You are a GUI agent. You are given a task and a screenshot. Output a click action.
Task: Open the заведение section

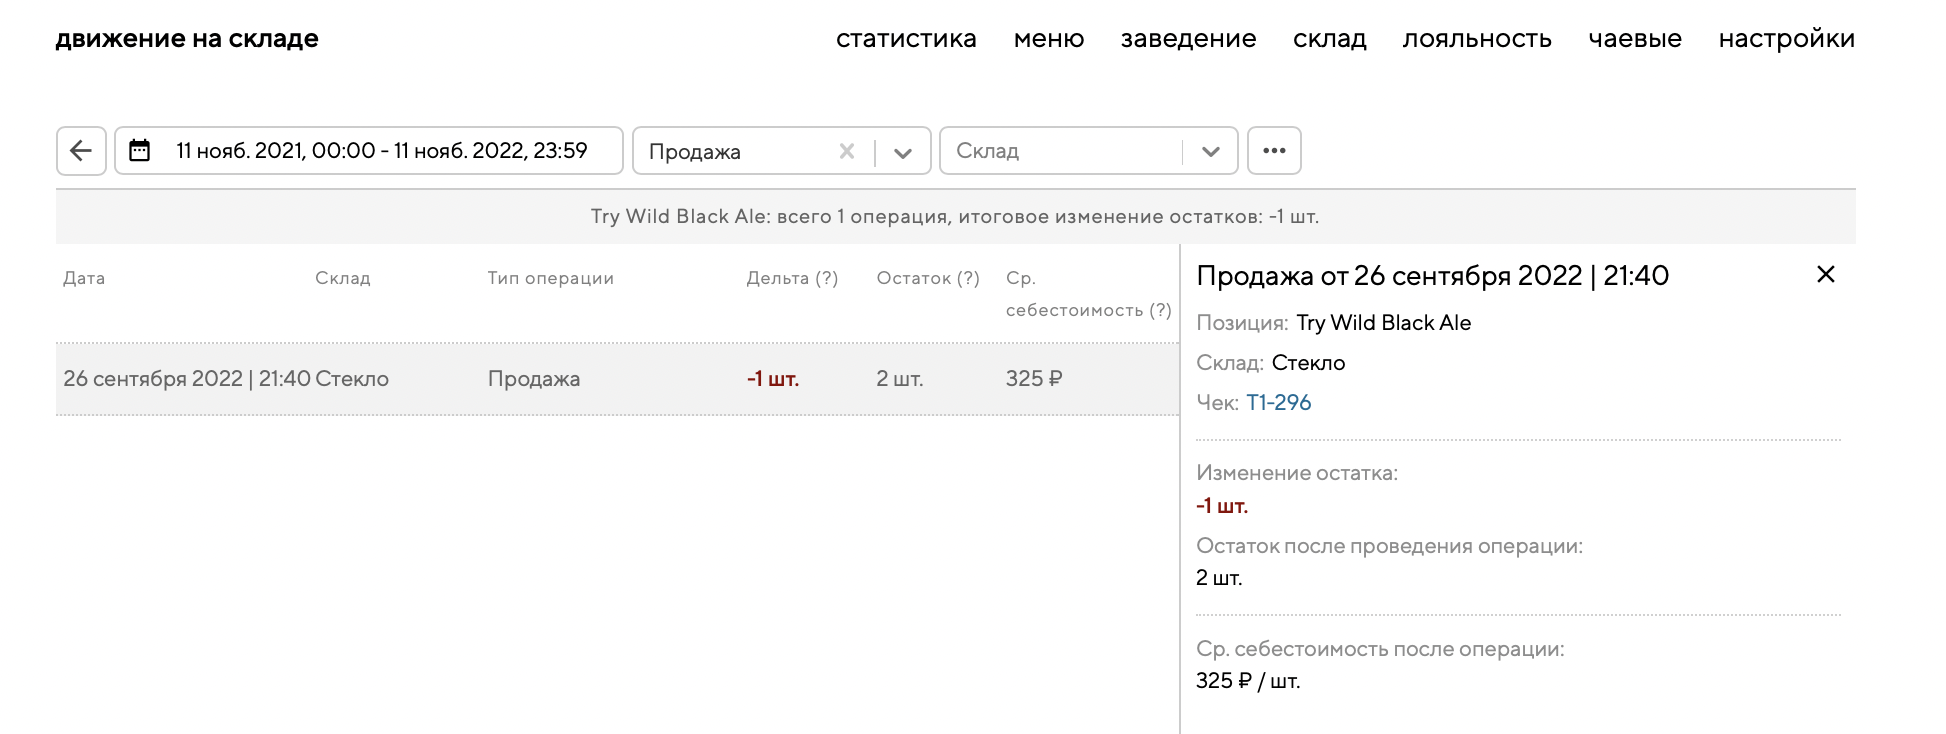coord(1188,39)
